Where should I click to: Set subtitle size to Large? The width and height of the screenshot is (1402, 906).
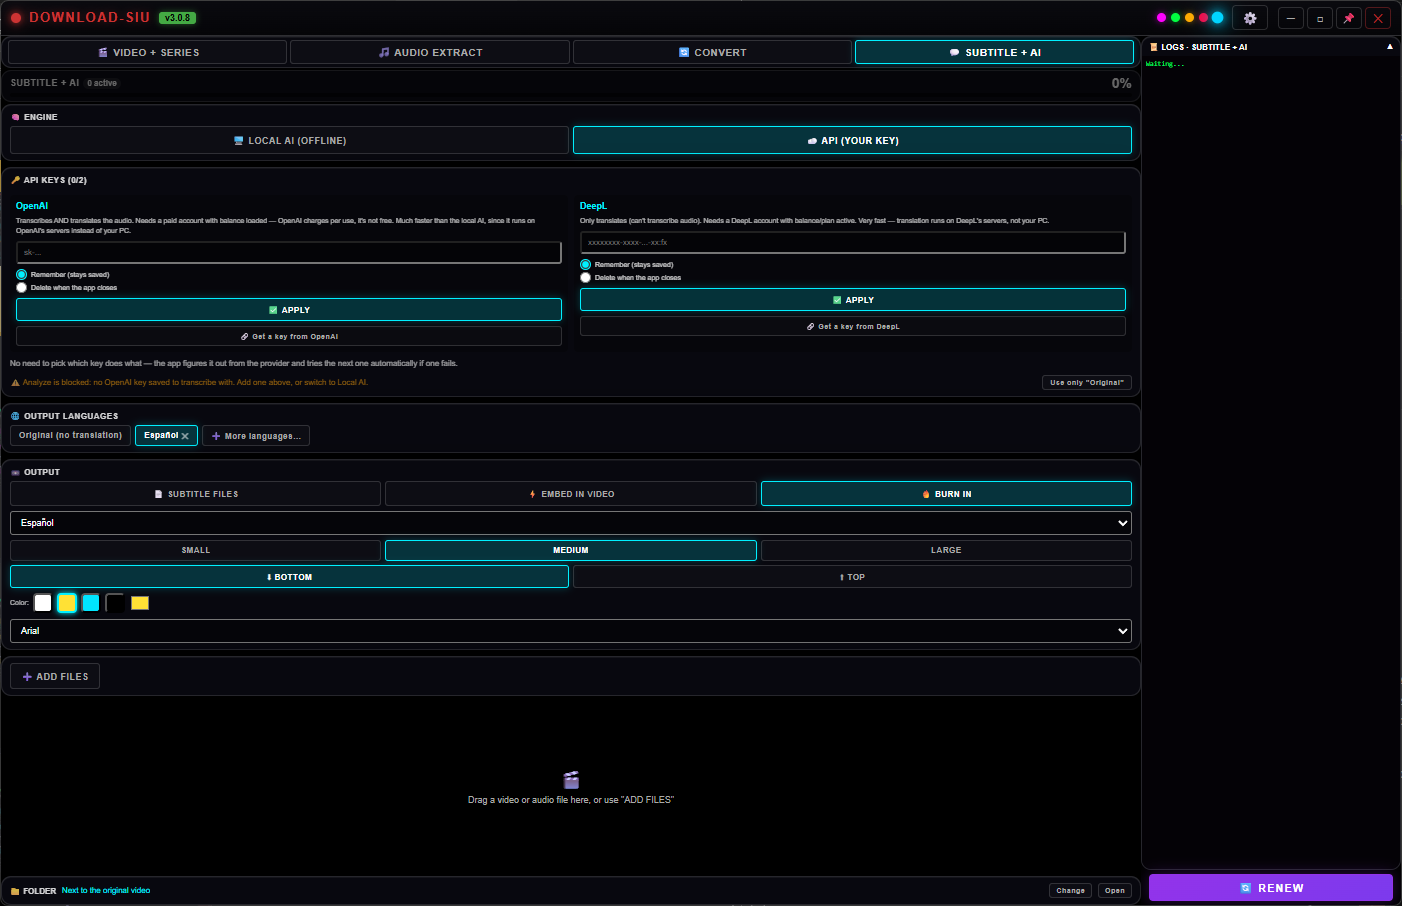946,550
